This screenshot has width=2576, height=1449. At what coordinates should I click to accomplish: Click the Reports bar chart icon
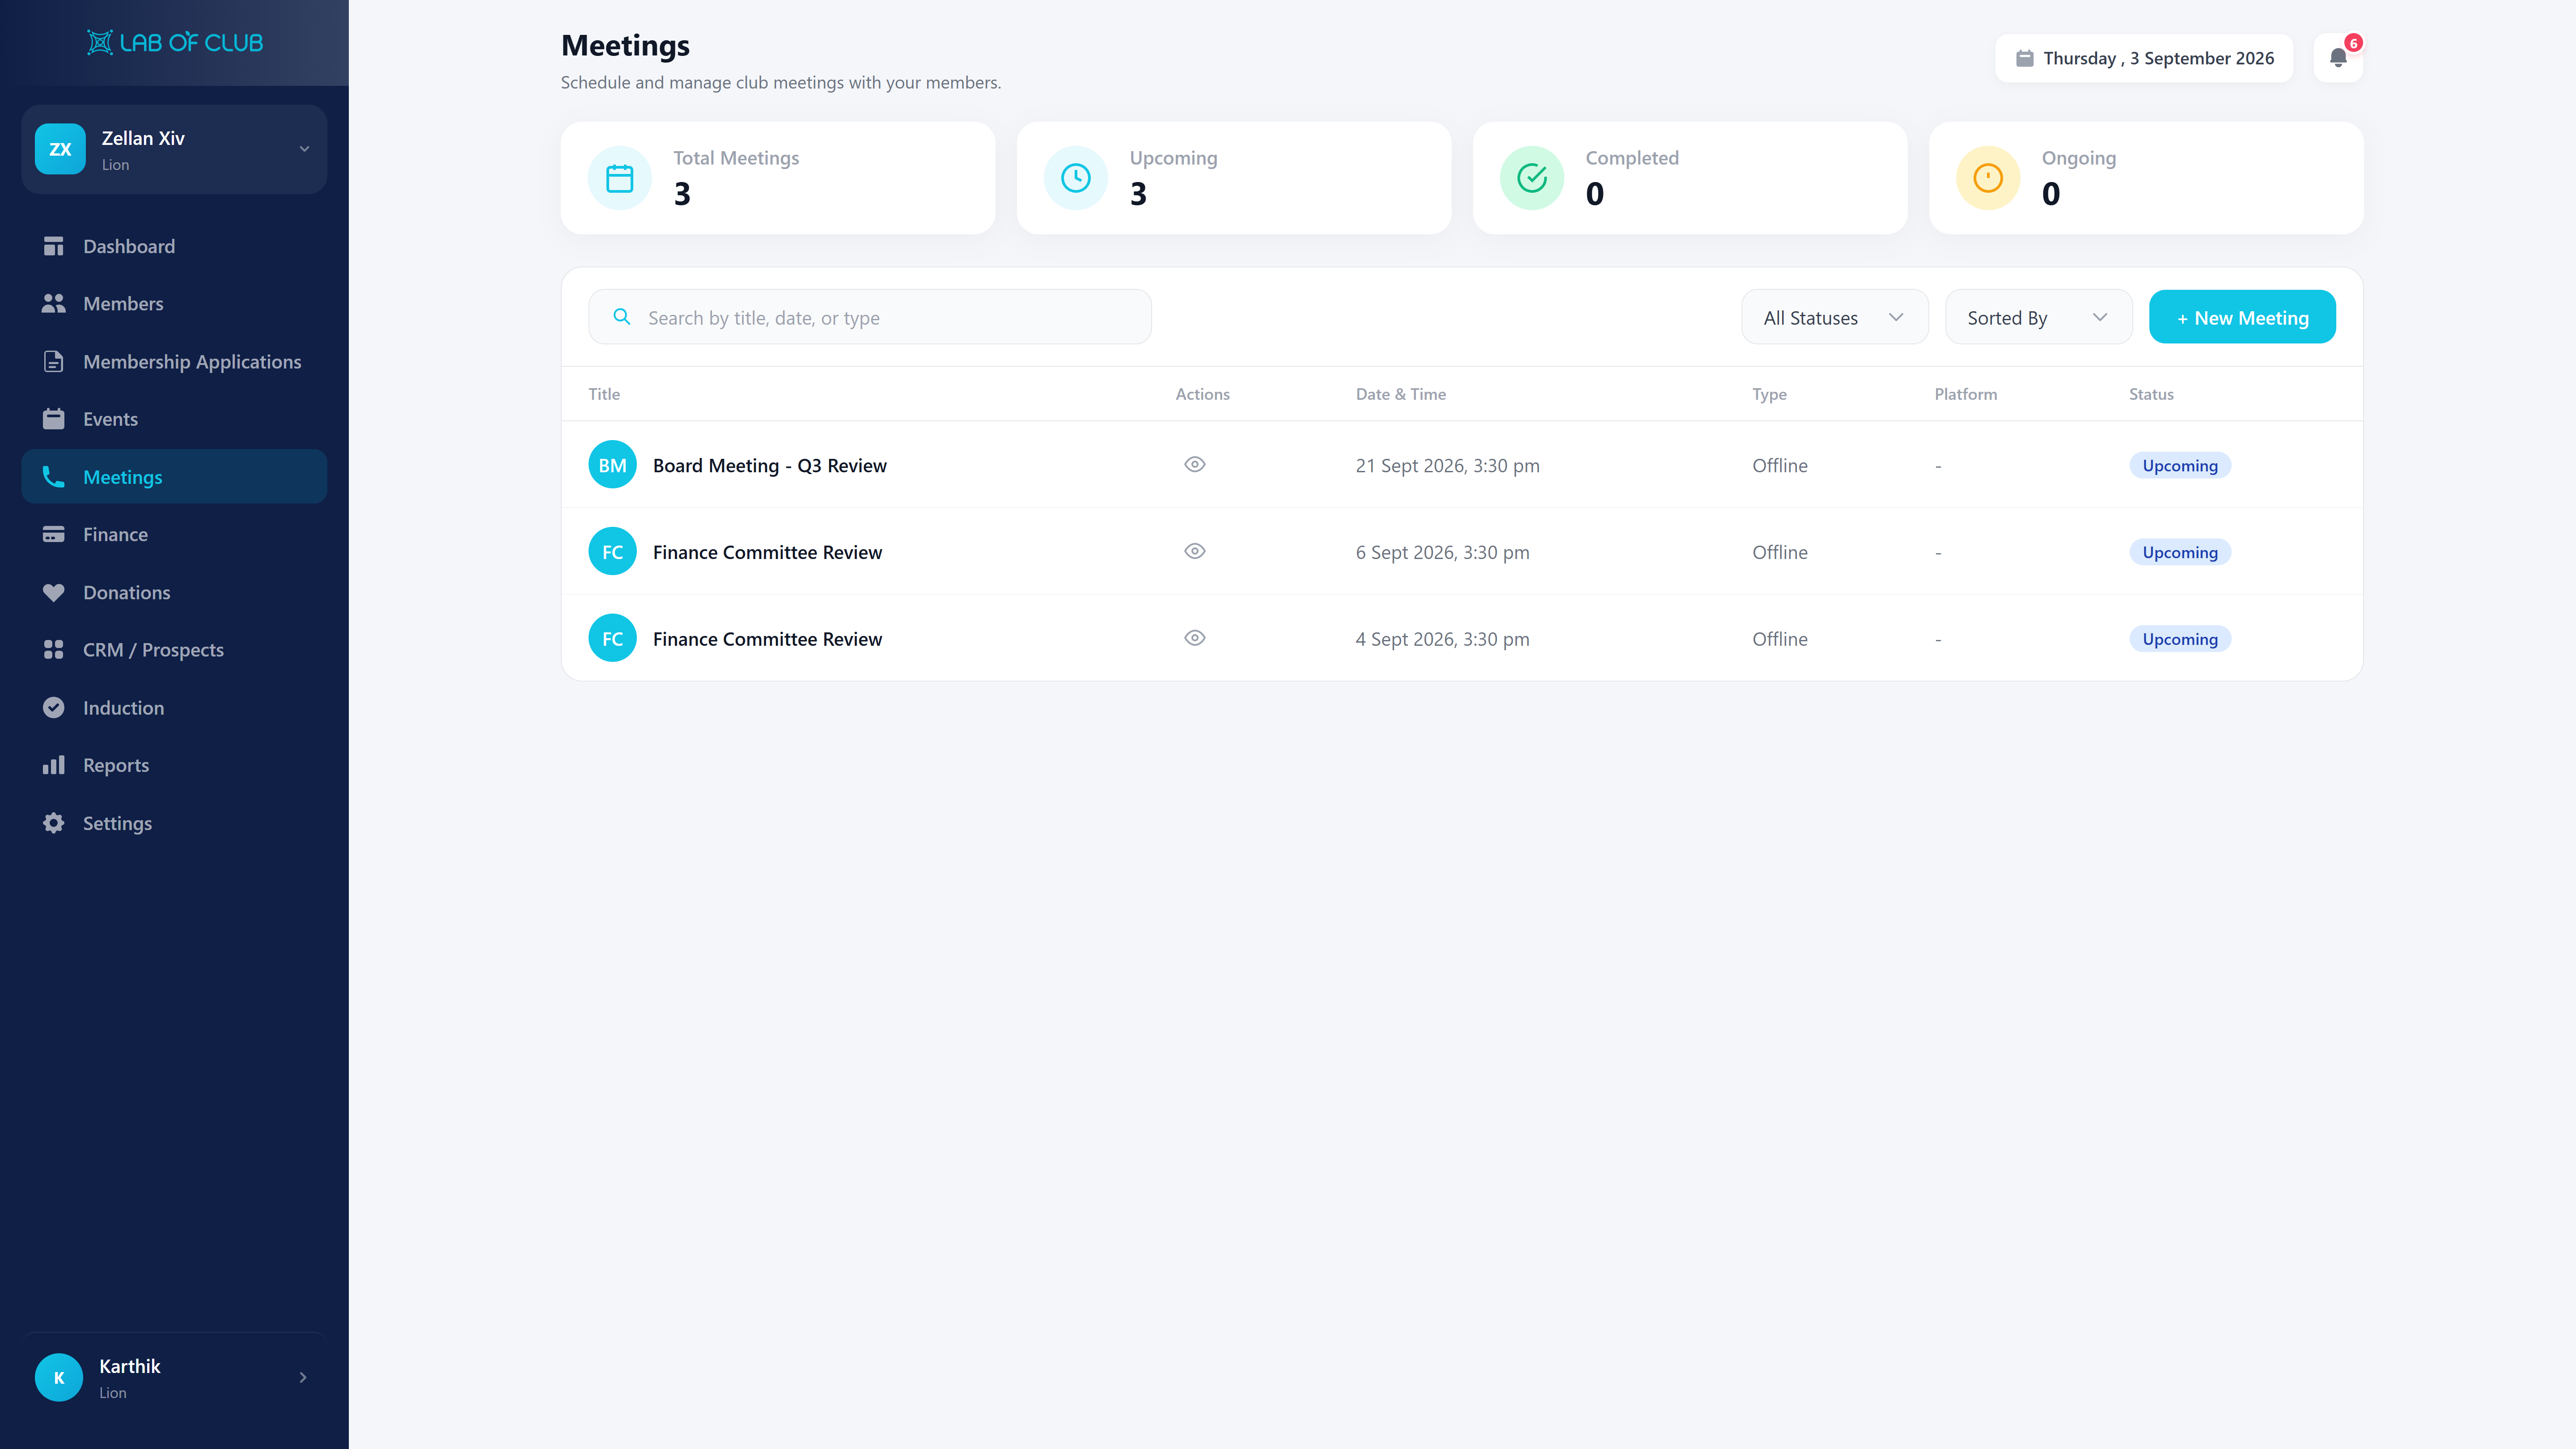tap(54, 765)
